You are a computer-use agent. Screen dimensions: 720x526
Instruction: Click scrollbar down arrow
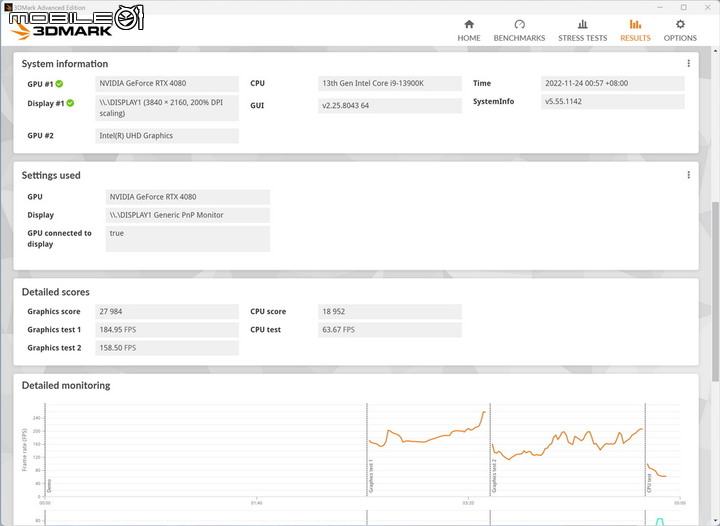715,520
